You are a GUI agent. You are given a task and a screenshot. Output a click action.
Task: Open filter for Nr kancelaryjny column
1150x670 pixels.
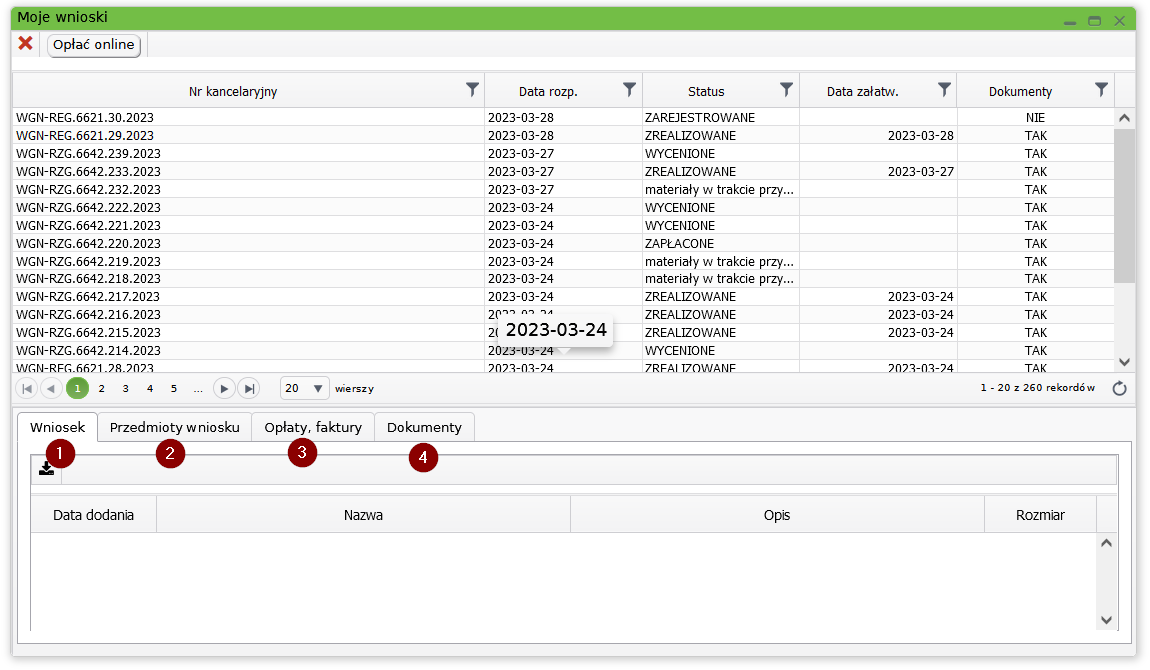click(473, 90)
